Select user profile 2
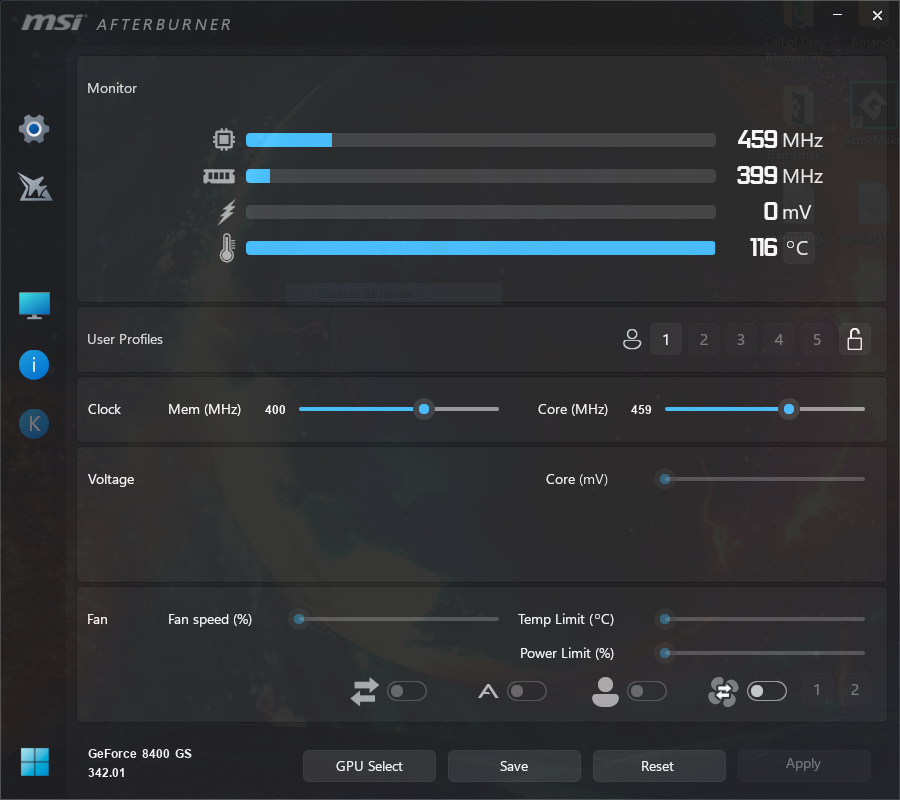The height and width of the screenshot is (800, 900). pyautogui.click(x=704, y=339)
